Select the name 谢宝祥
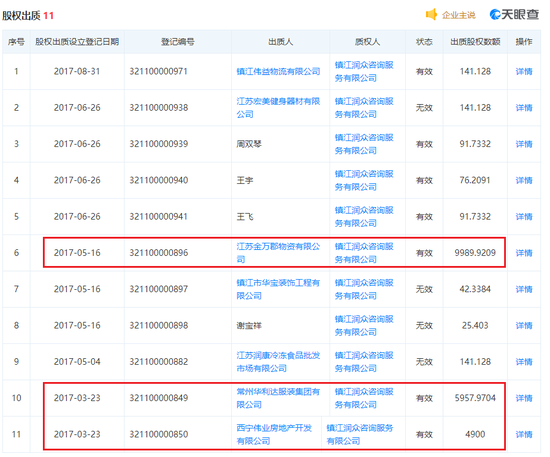Image resolution: width=550 pixels, height=457 pixels. click(249, 325)
